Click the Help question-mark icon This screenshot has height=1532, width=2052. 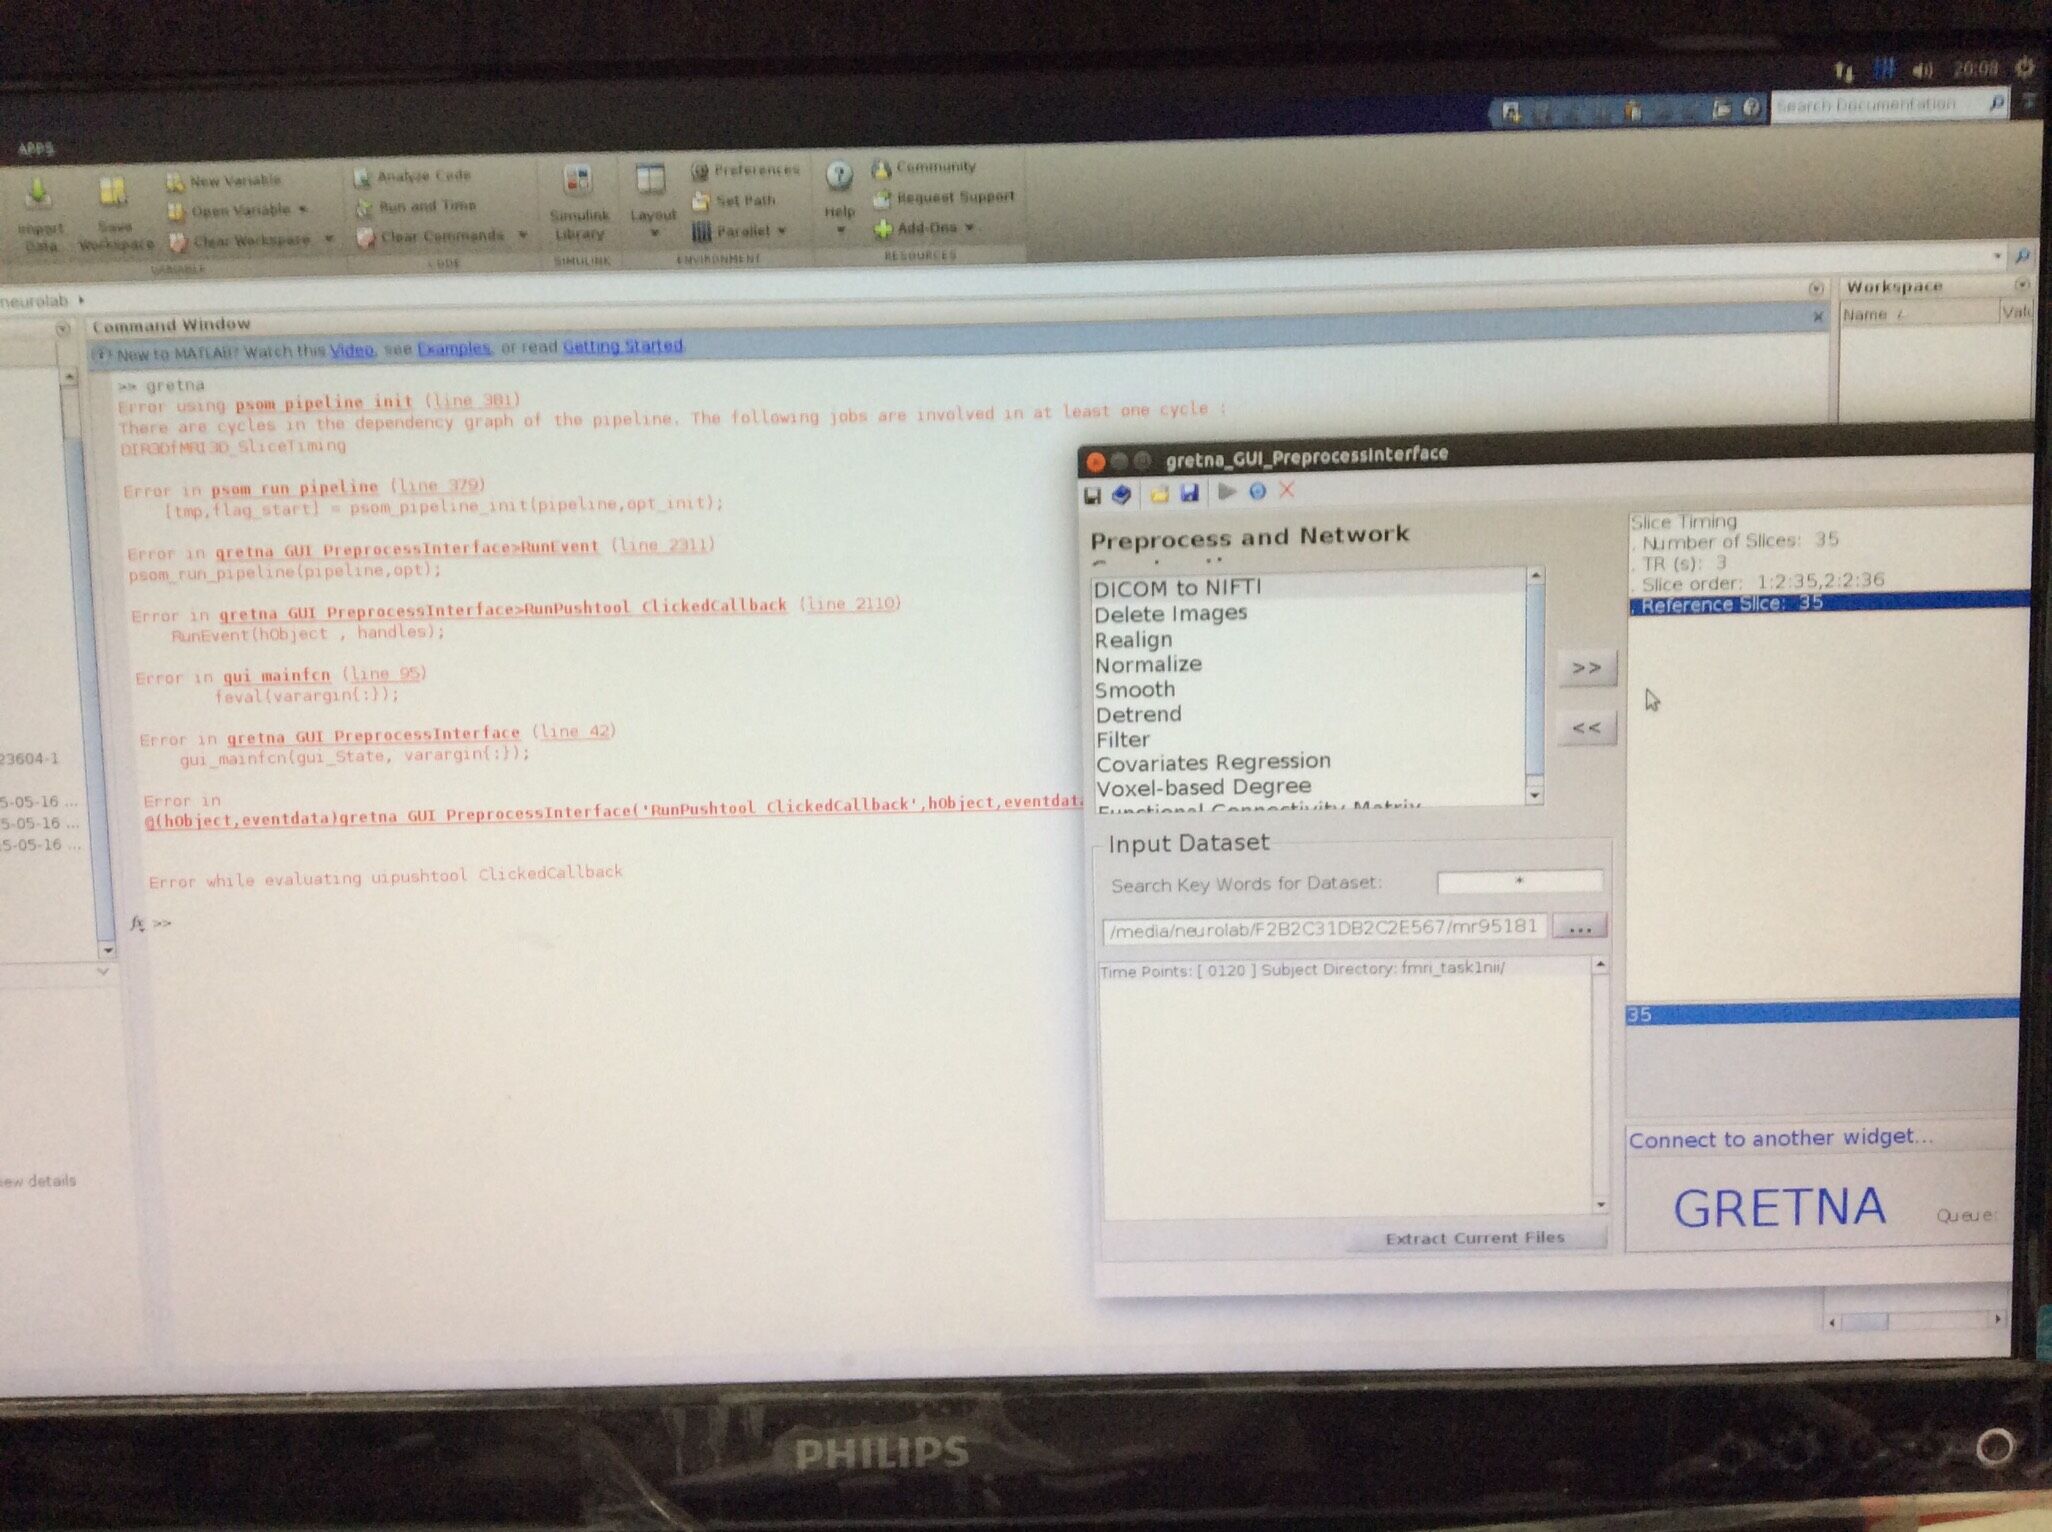click(x=839, y=177)
